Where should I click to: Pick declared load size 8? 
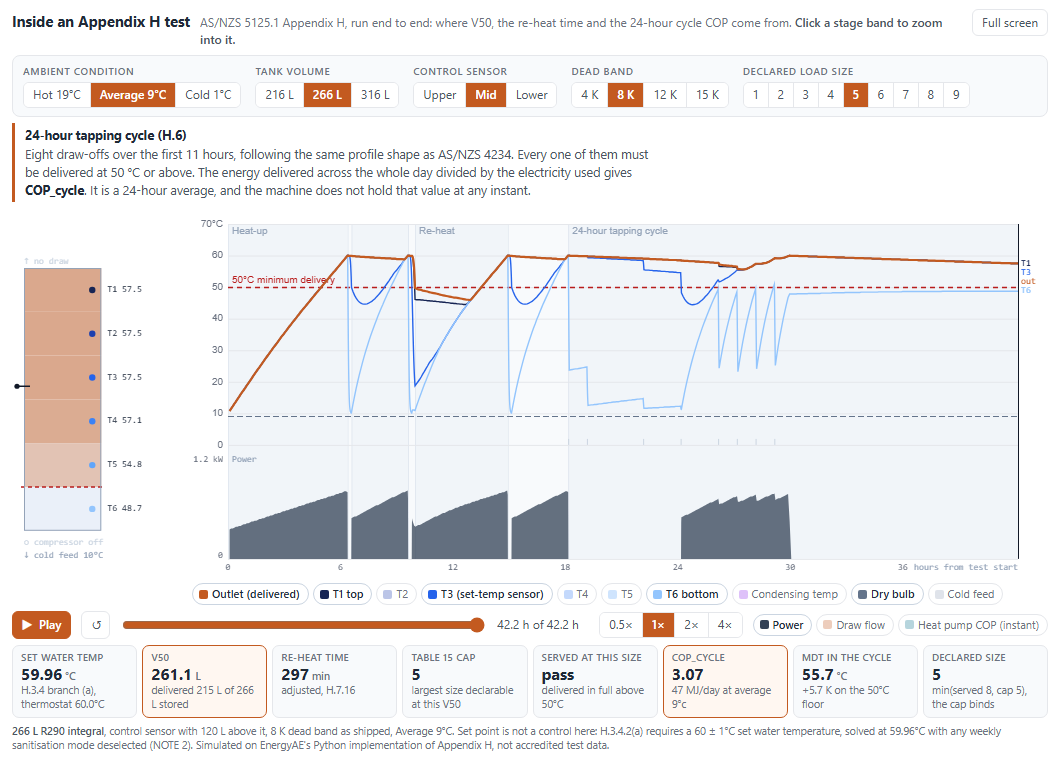pos(931,95)
